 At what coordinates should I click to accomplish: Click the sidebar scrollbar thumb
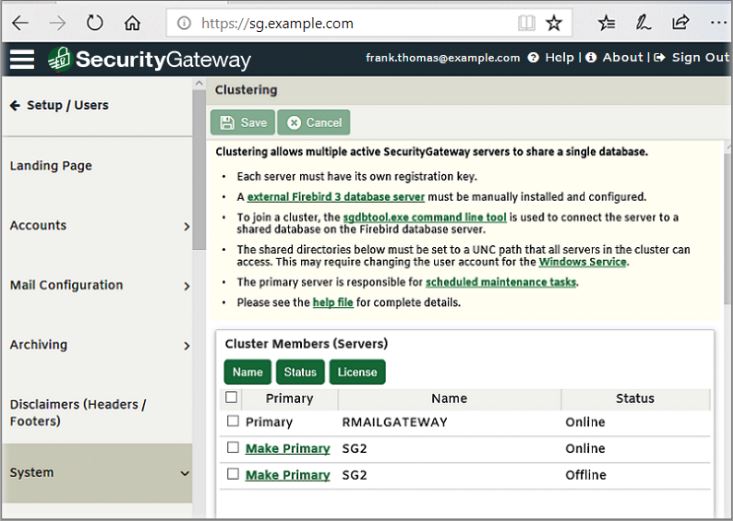pyautogui.click(x=199, y=169)
